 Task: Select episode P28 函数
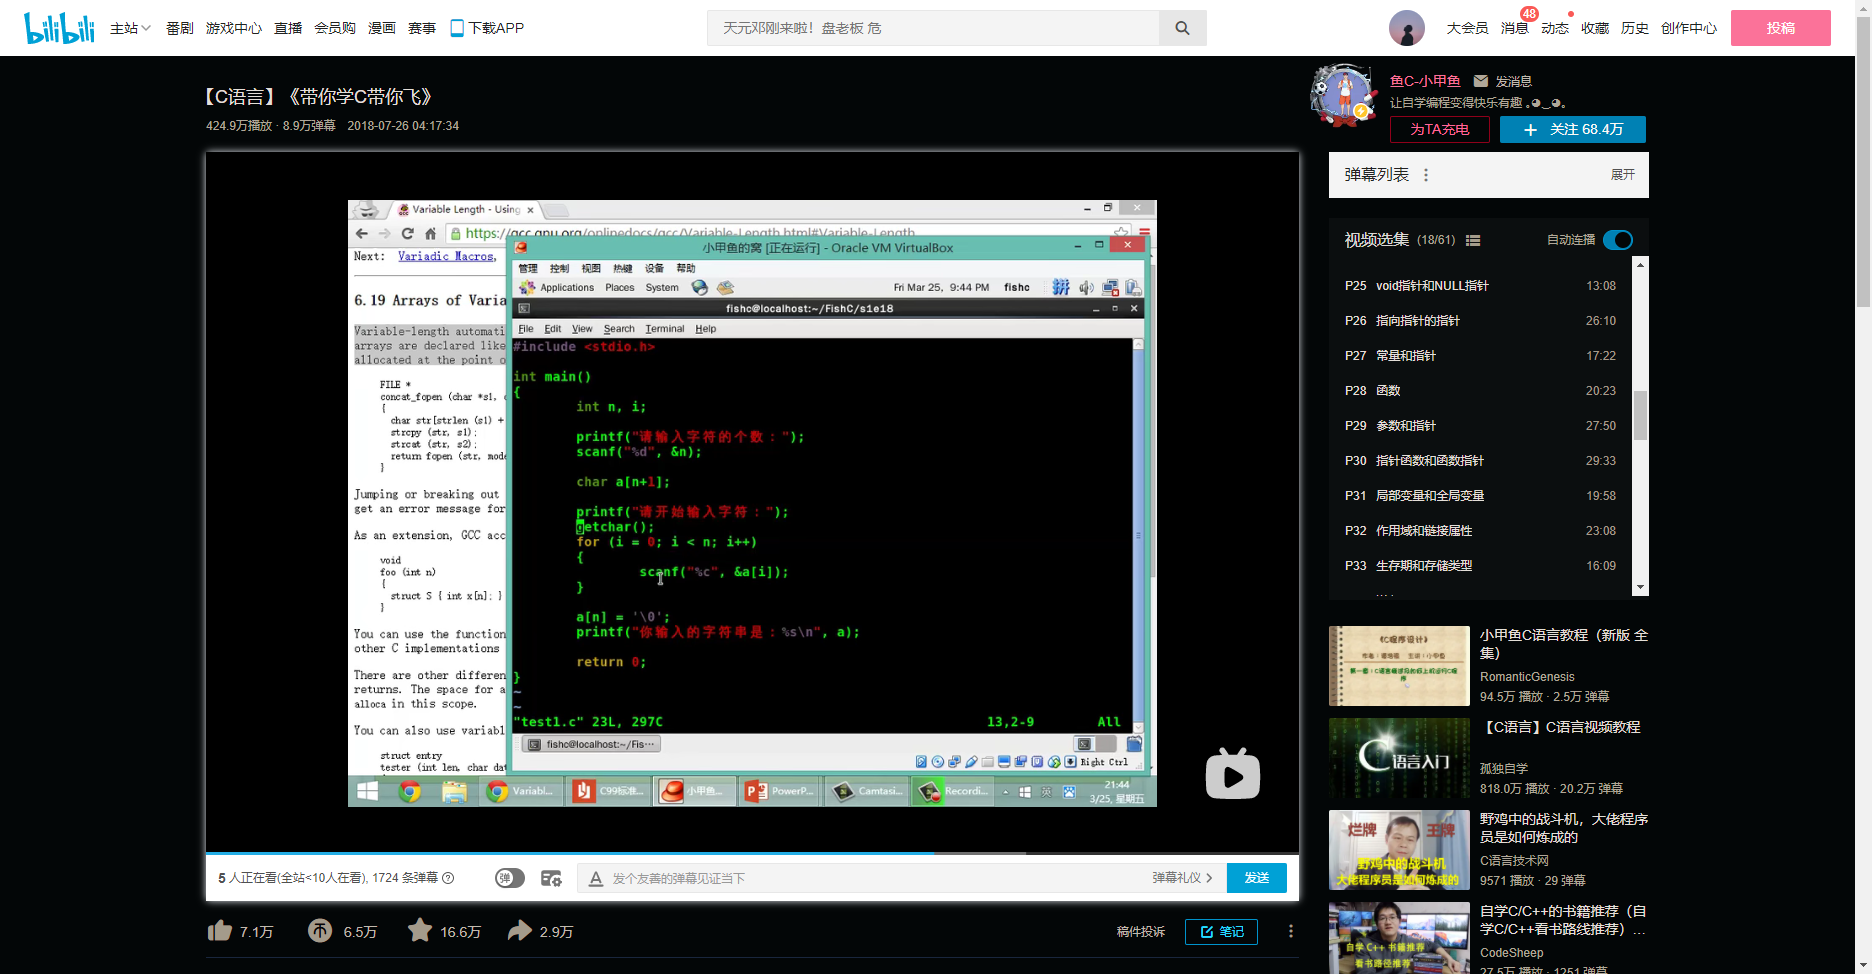point(1480,391)
